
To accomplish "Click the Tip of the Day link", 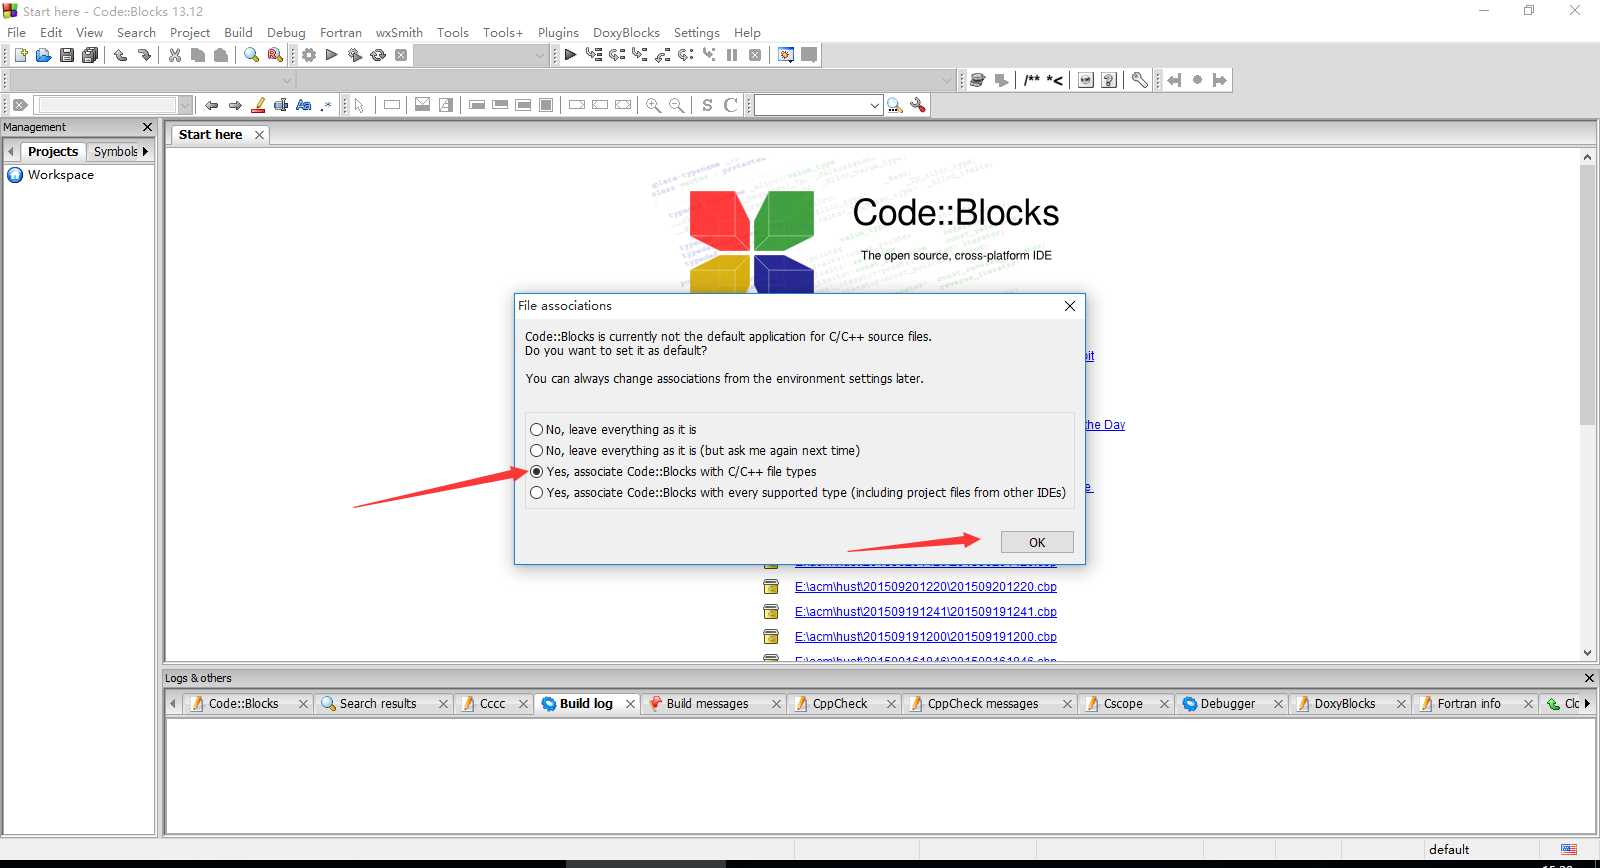I will pos(1105,425).
